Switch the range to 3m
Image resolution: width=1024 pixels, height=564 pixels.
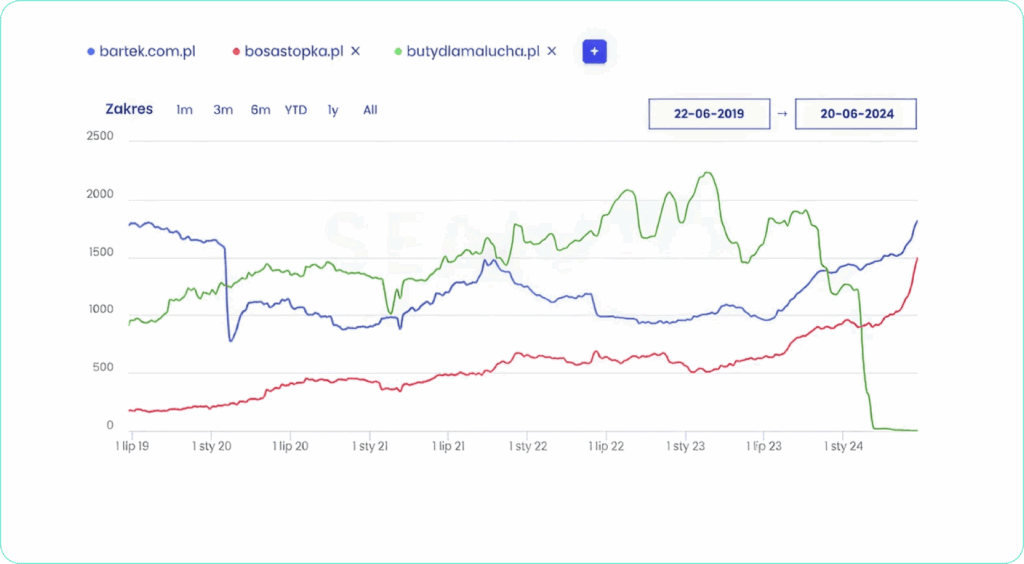(x=222, y=110)
